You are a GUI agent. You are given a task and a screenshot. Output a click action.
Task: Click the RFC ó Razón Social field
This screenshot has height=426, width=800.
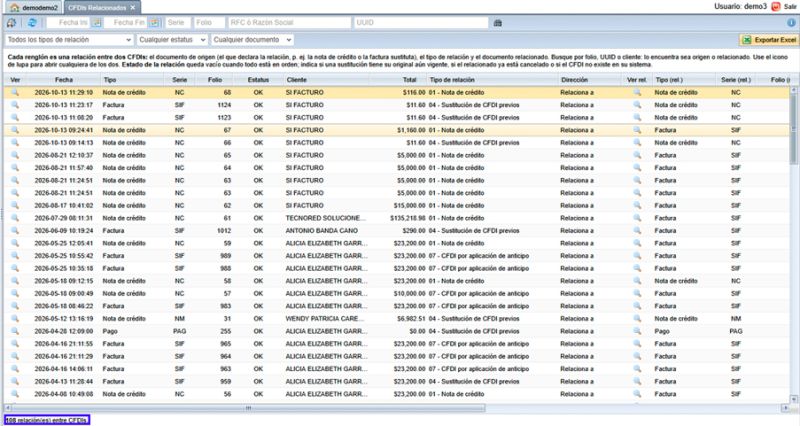[x=289, y=23]
